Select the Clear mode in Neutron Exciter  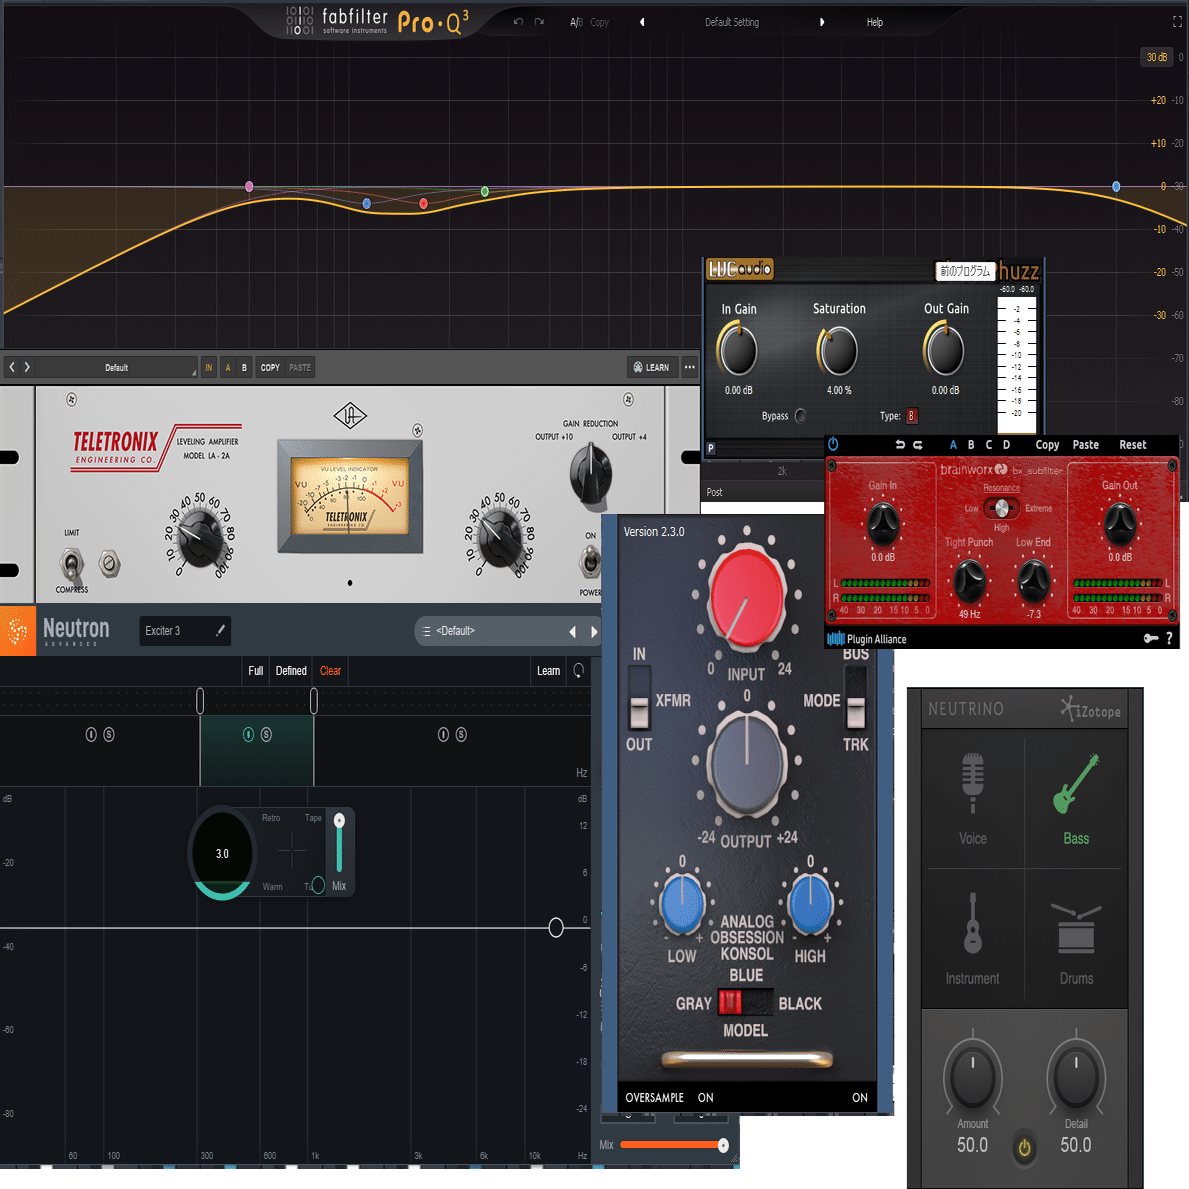[330, 671]
